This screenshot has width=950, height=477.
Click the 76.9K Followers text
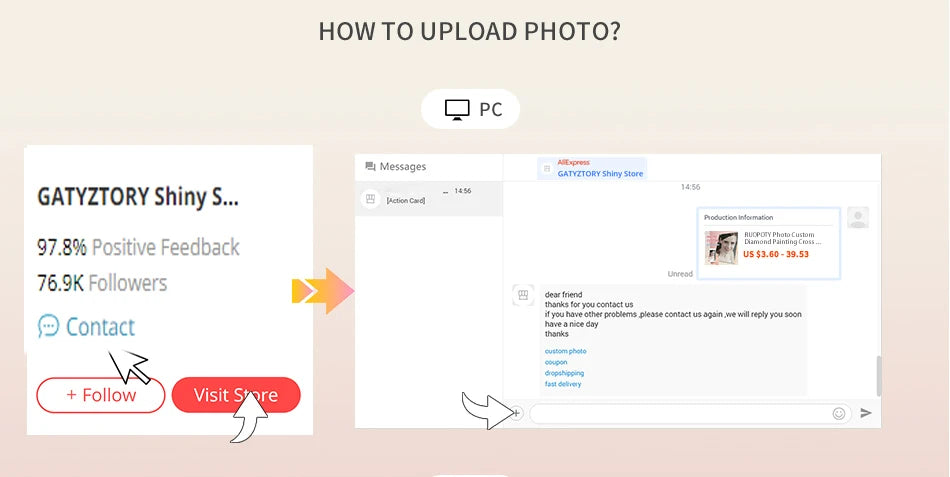(102, 283)
